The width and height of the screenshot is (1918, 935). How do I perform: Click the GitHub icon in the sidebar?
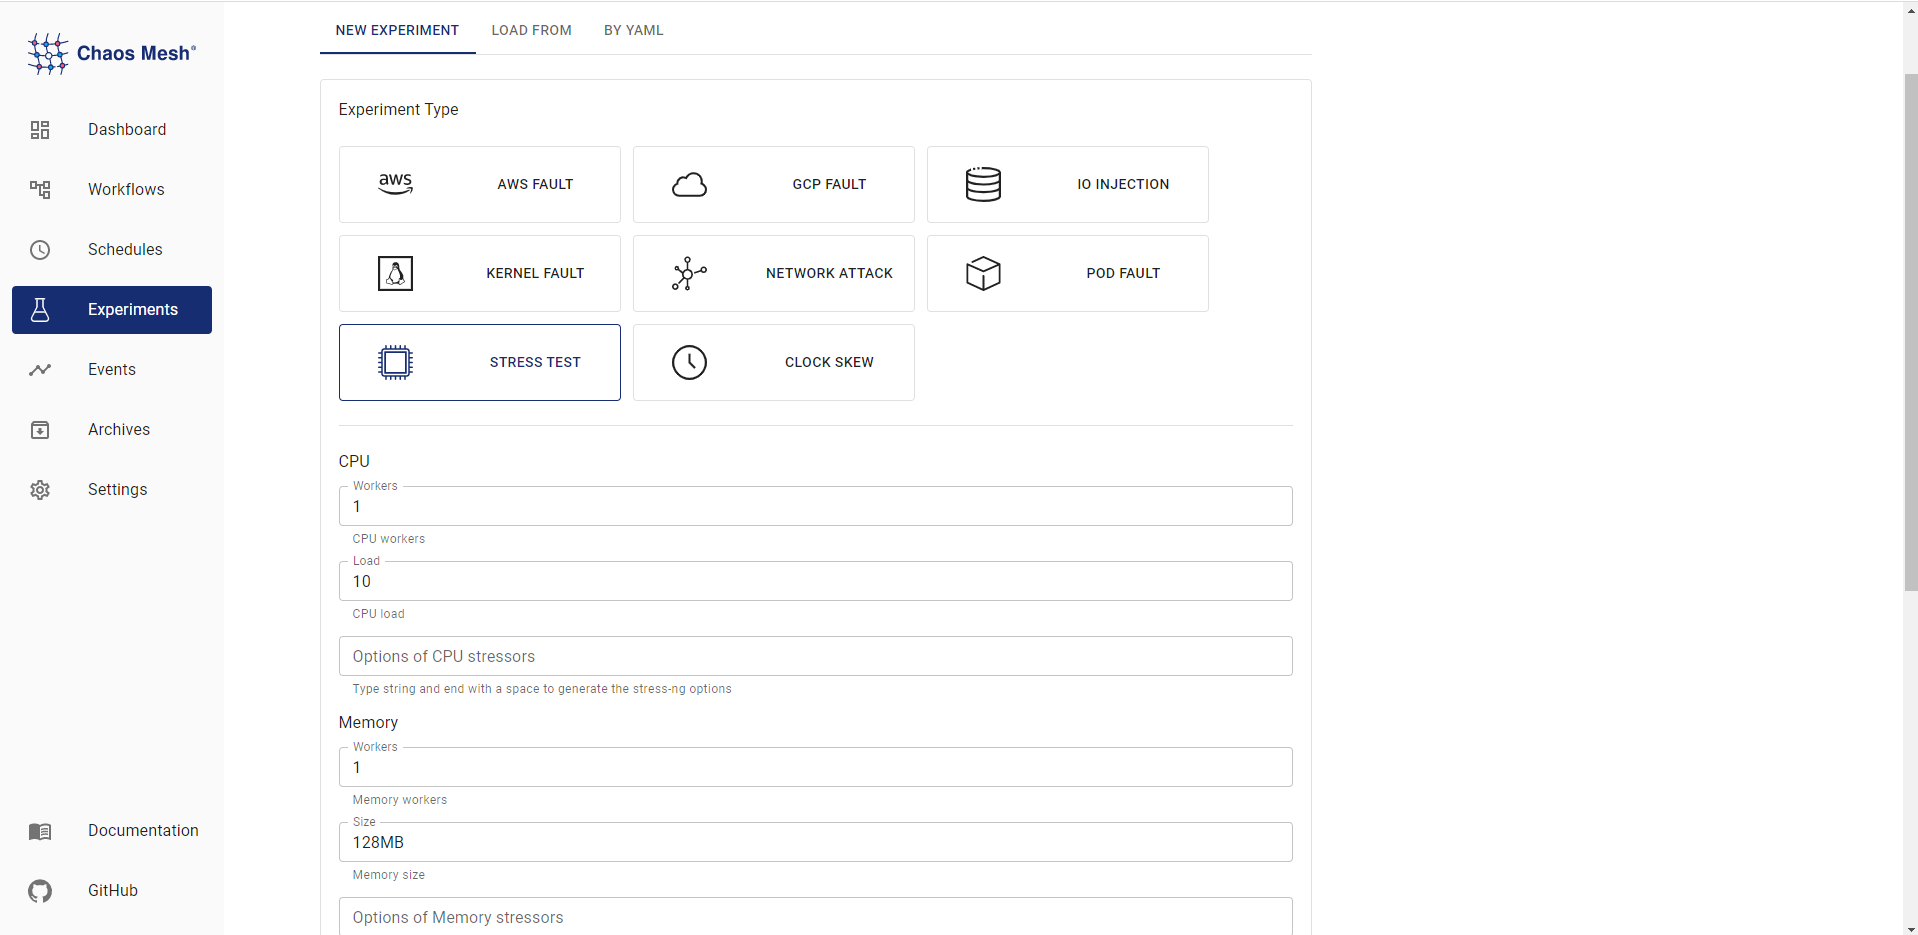[39, 891]
